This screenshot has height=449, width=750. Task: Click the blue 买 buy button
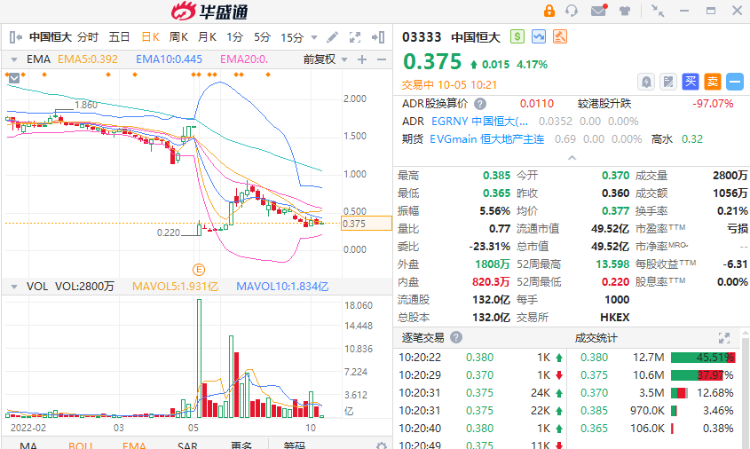tap(690, 82)
